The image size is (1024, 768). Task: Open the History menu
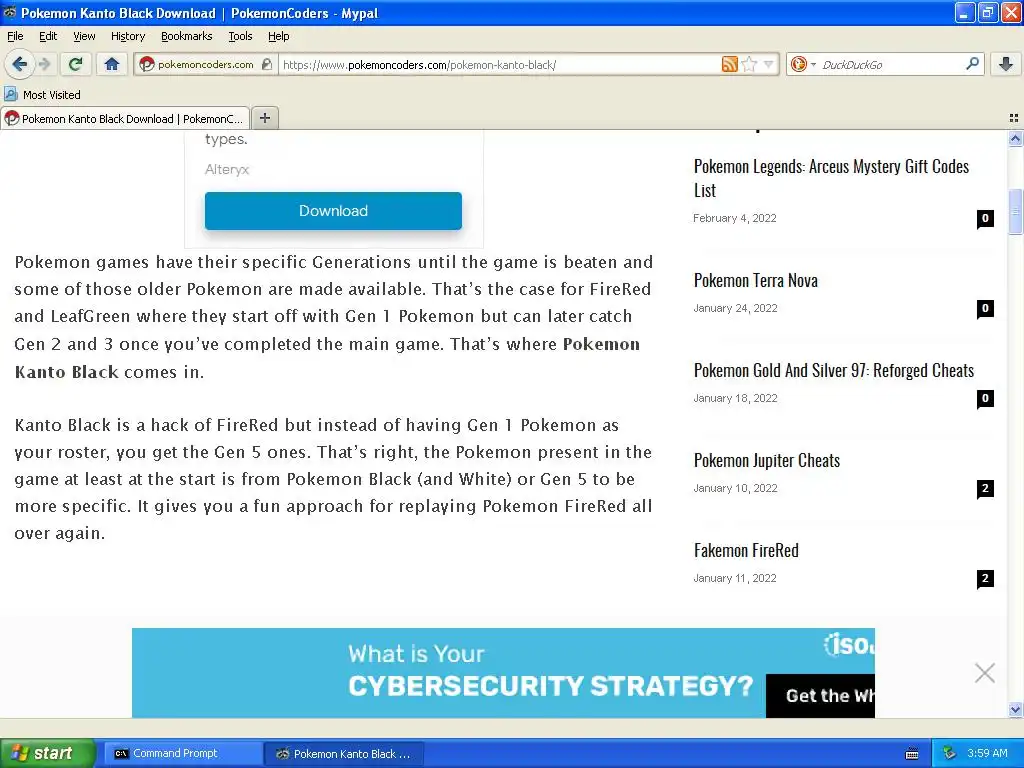click(x=127, y=36)
